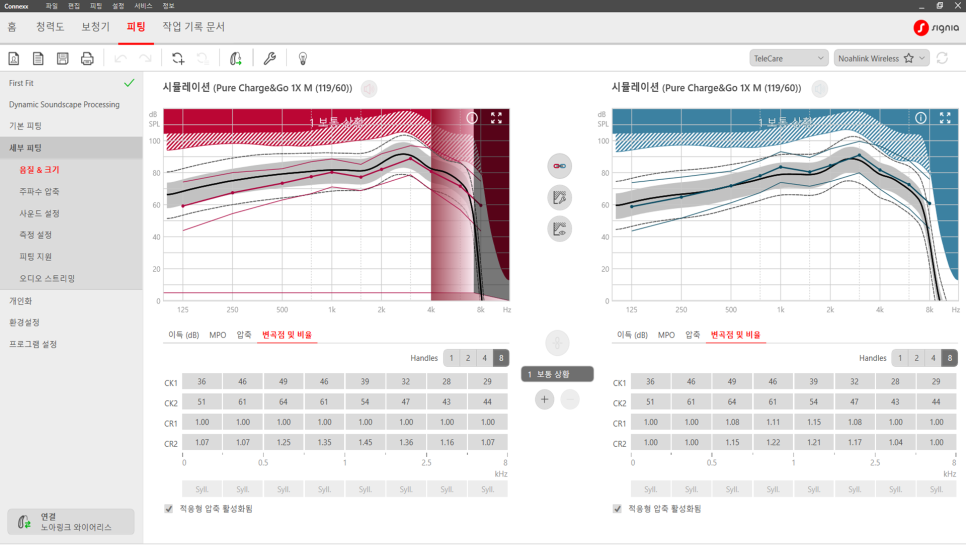Click the undo arrow icon
Image resolution: width=966 pixels, height=545 pixels.
pos(120,59)
